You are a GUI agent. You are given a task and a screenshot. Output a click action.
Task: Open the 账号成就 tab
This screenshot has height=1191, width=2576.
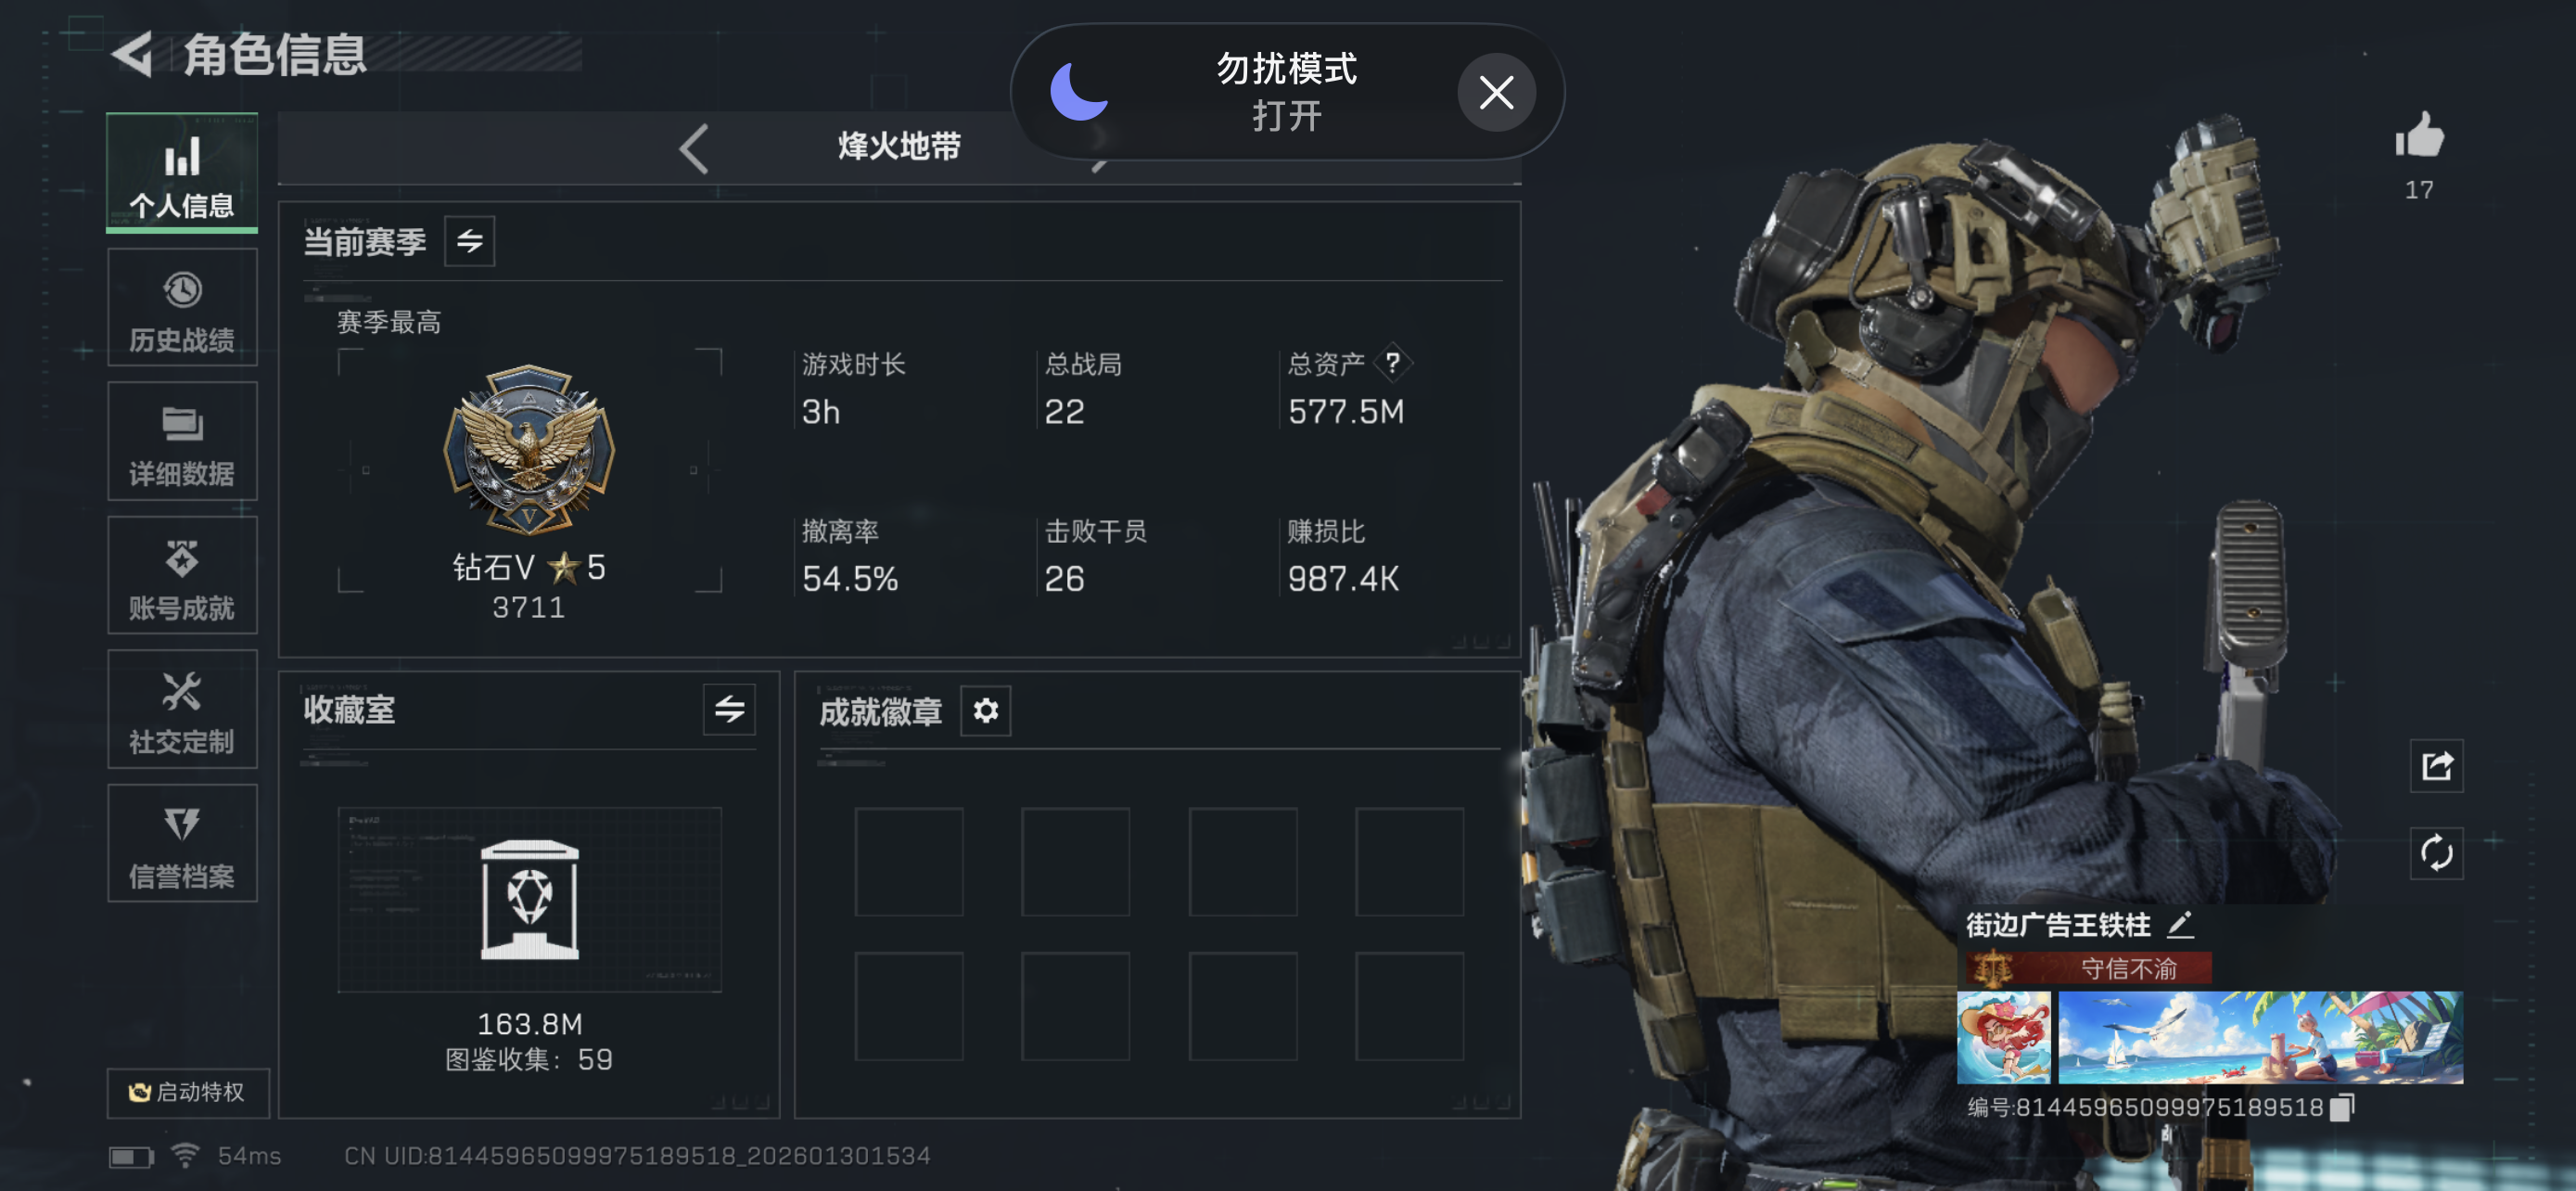tap(182, 576)
